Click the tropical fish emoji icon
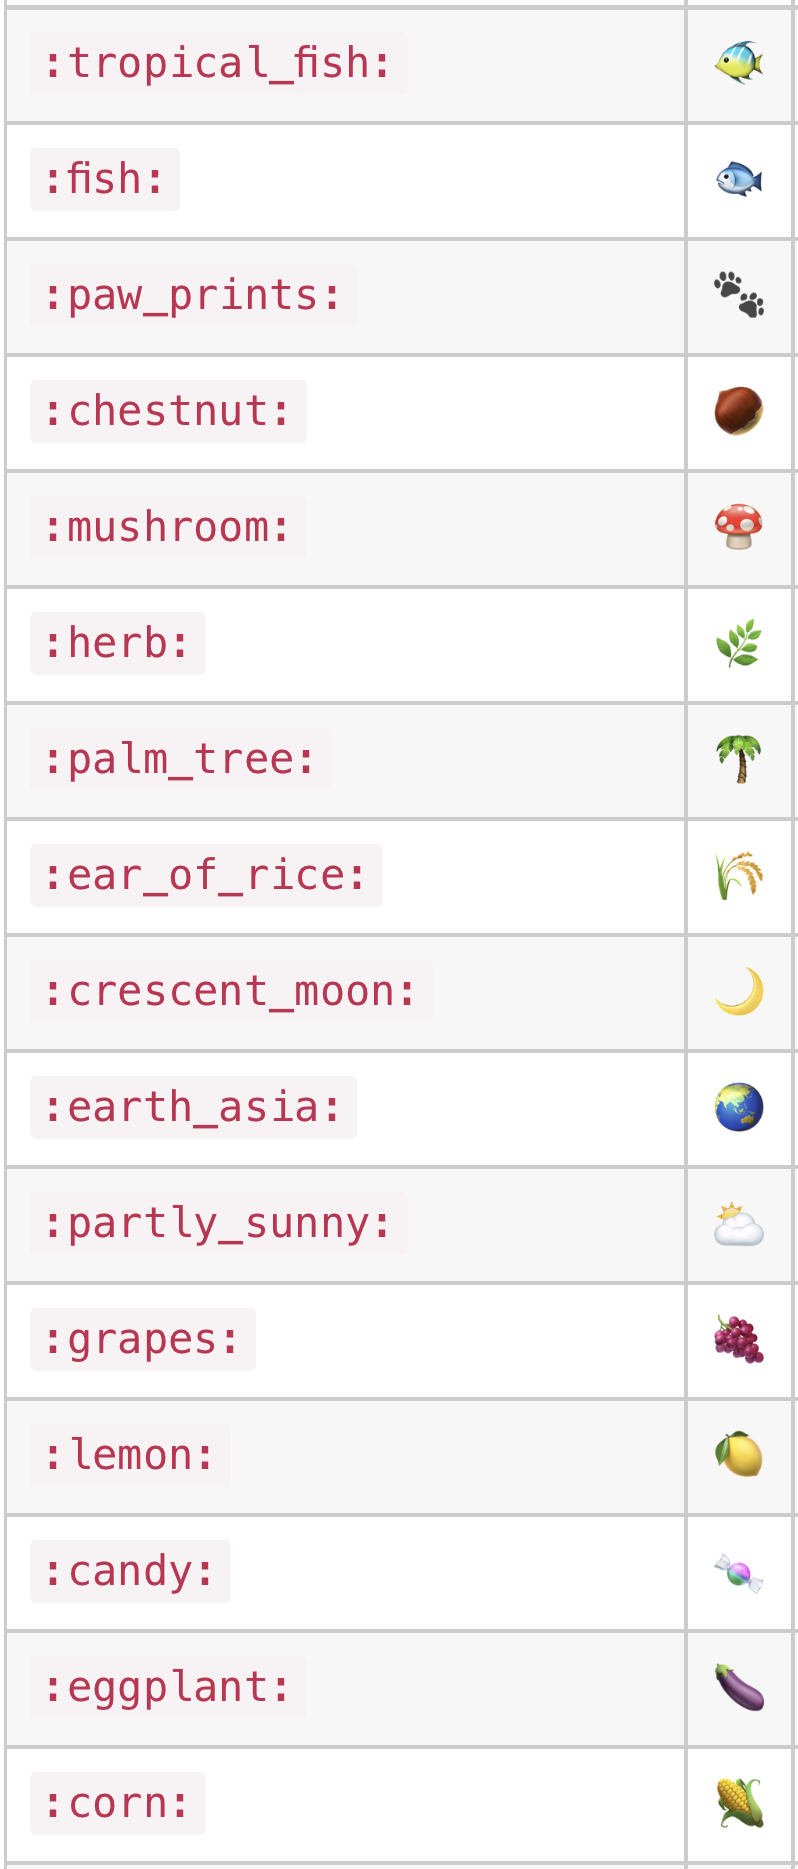This screenshot has width=798, height=1869. click(739, 63)
